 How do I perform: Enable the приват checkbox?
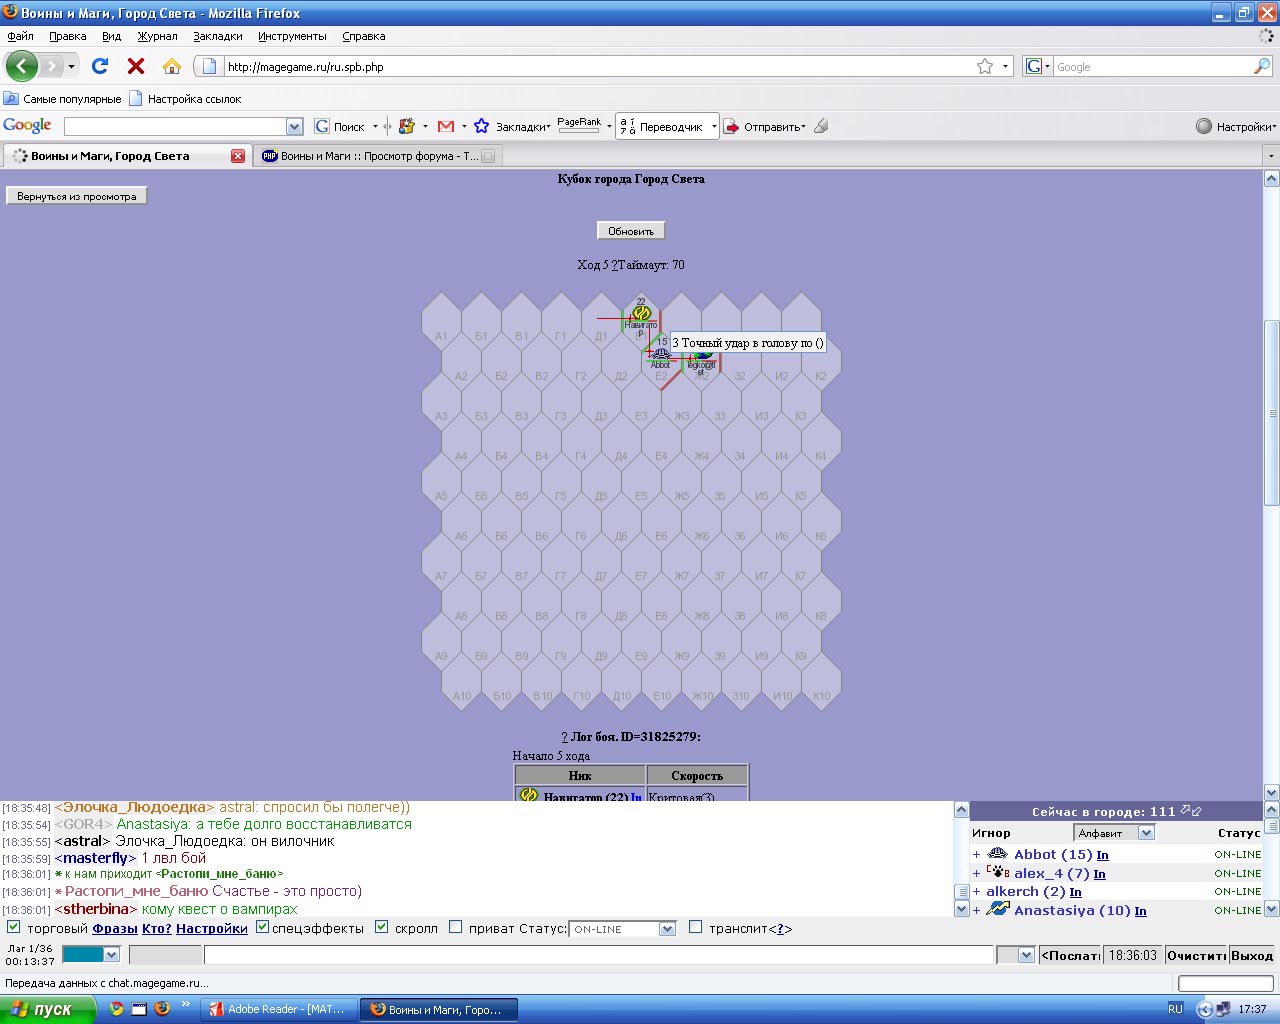[456, 927]
